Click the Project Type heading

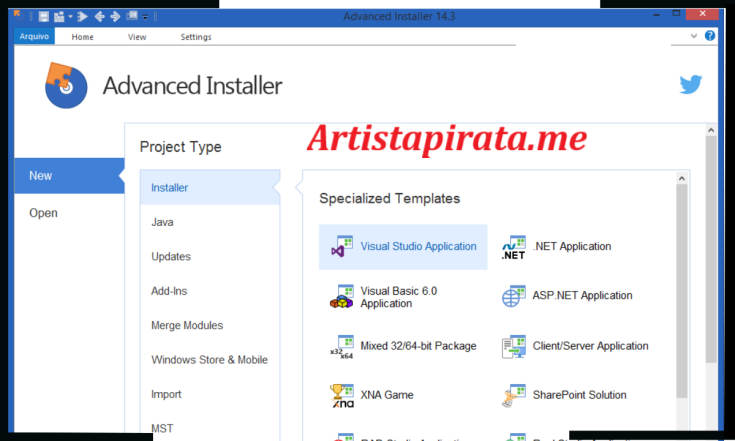click(180, 147)
